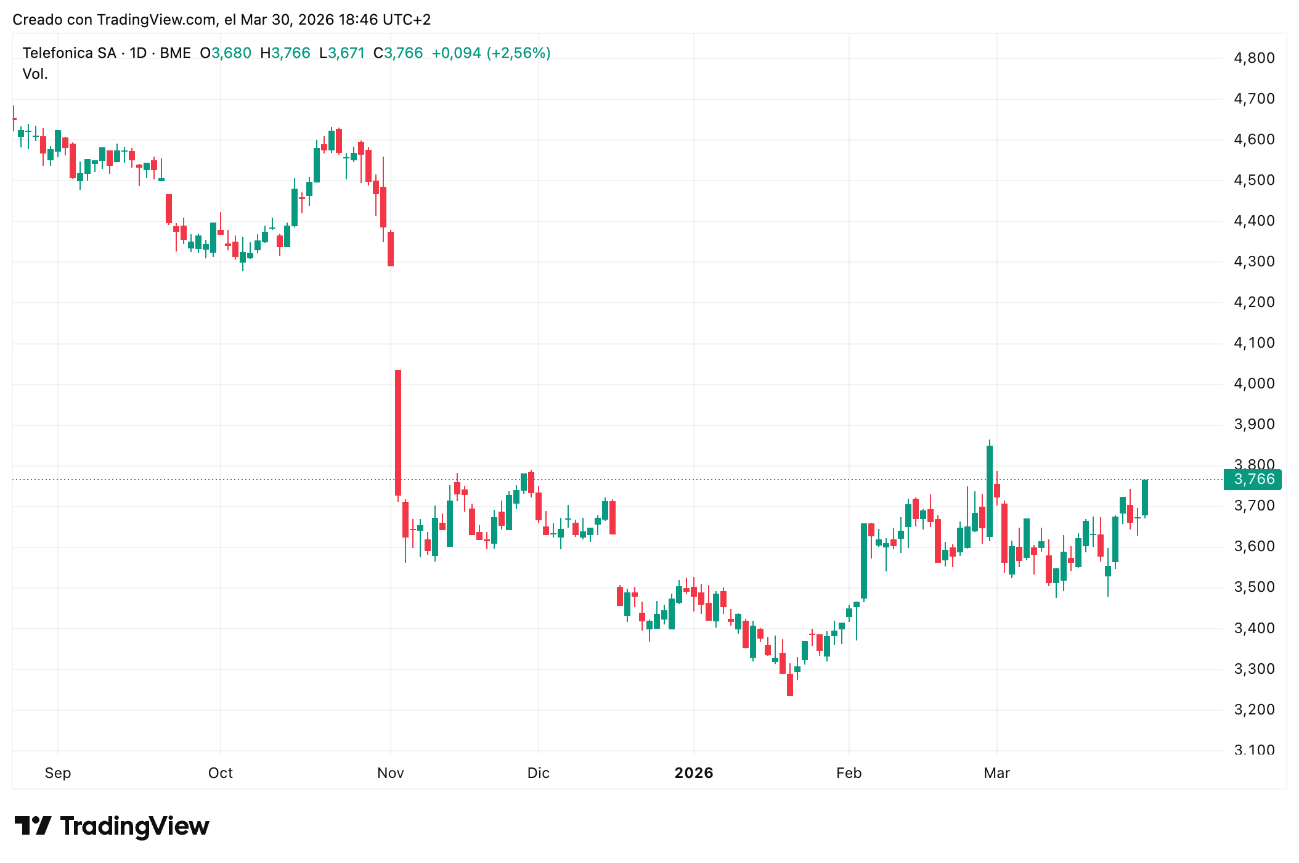Click the last green candle on the chart
This screenshot has width=1299, height=863.
point(1144,497)
